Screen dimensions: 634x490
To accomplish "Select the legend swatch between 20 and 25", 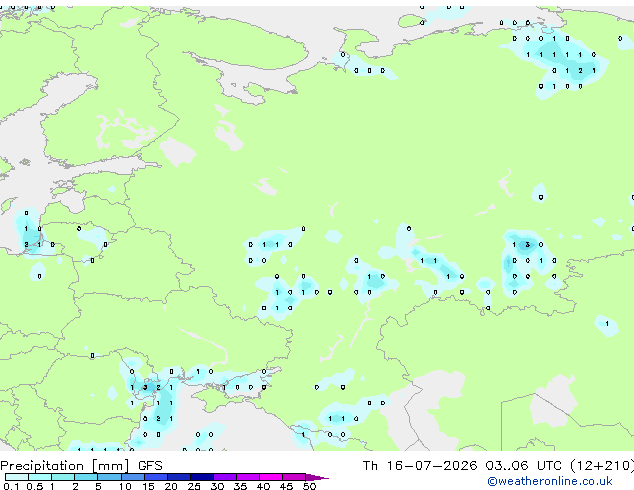I will (178, 477).
